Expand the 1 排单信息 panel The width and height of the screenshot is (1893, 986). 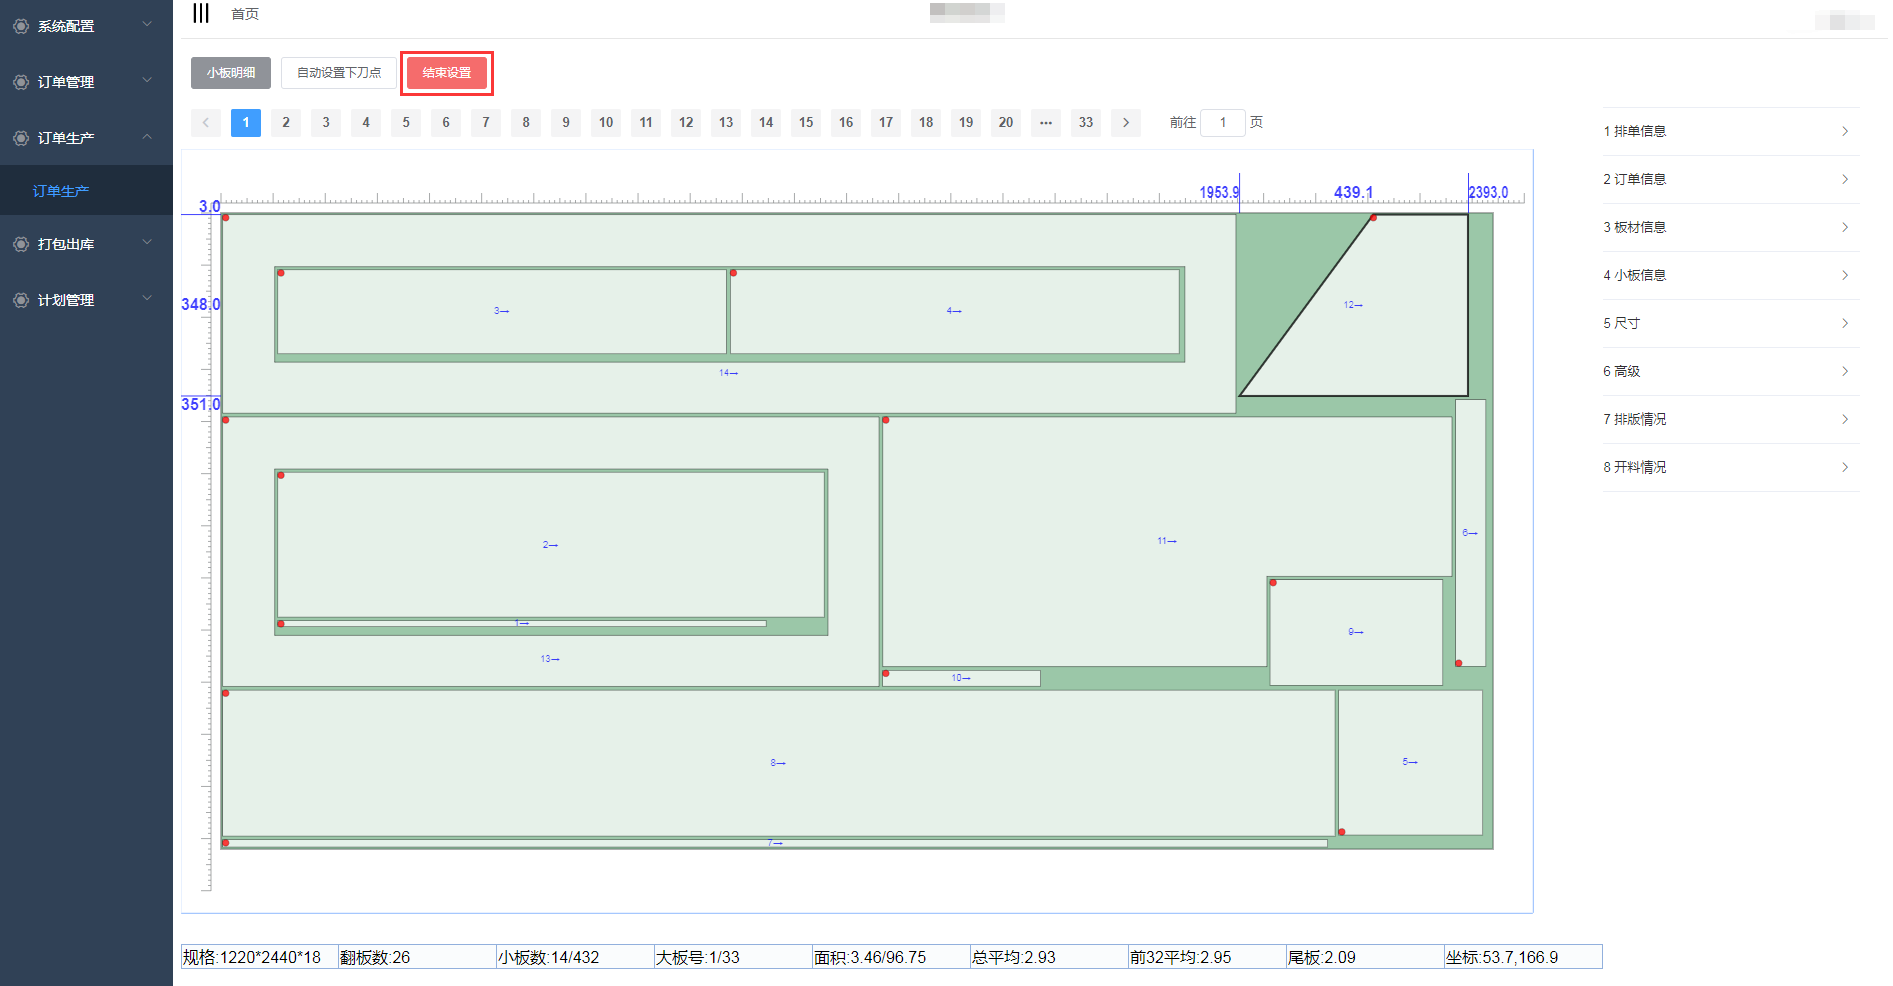pyautogui.click(x=1730, y=131)
